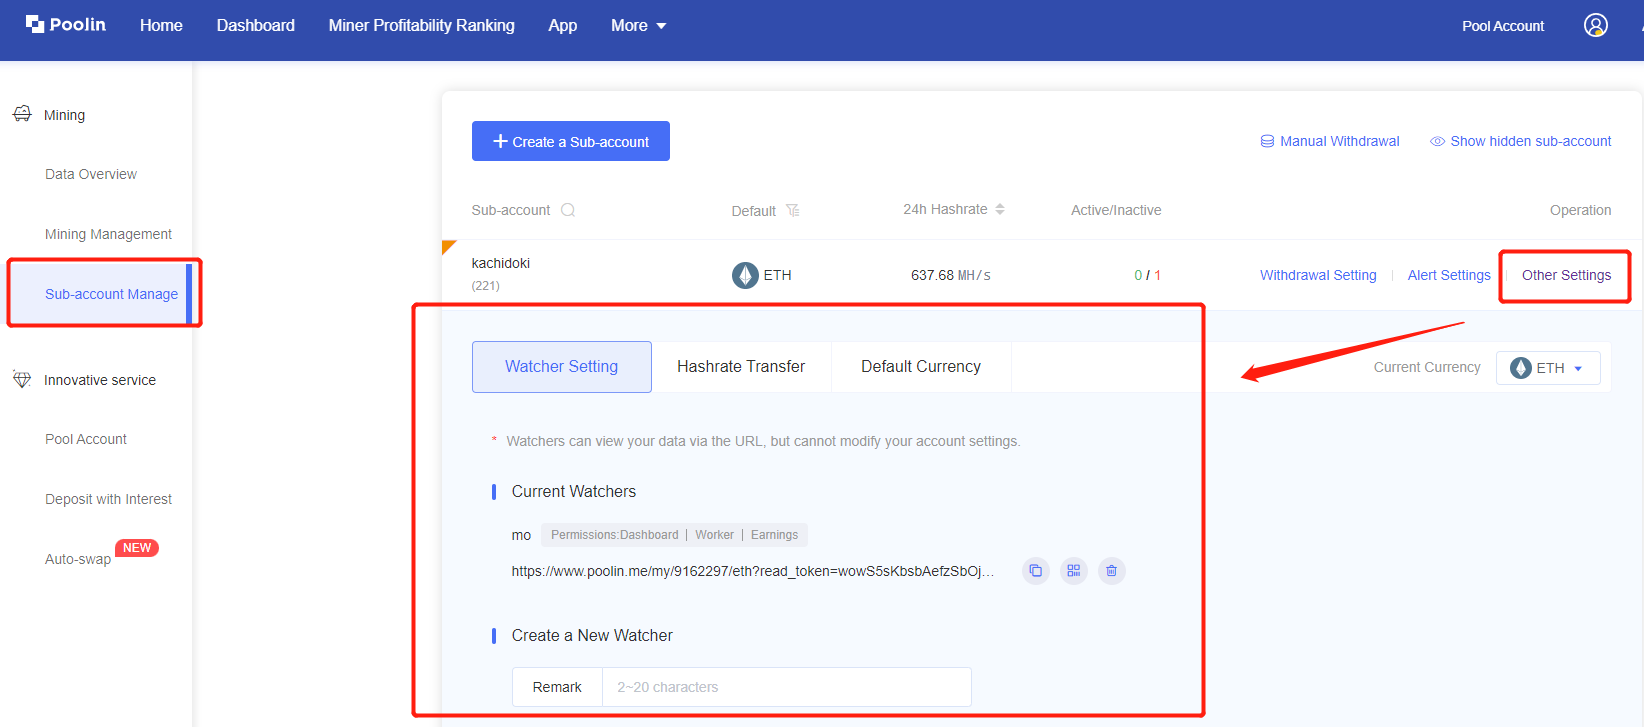
Task: Delete the mo watcher
Action: [1112, 571]
